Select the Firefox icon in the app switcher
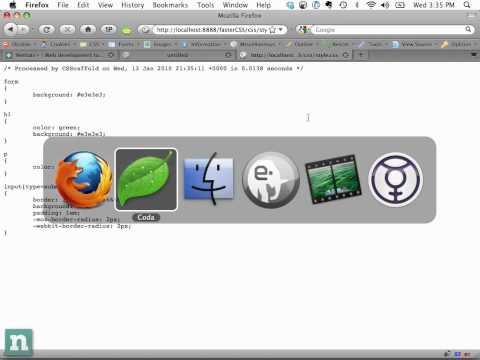 (x=84, y=180)
